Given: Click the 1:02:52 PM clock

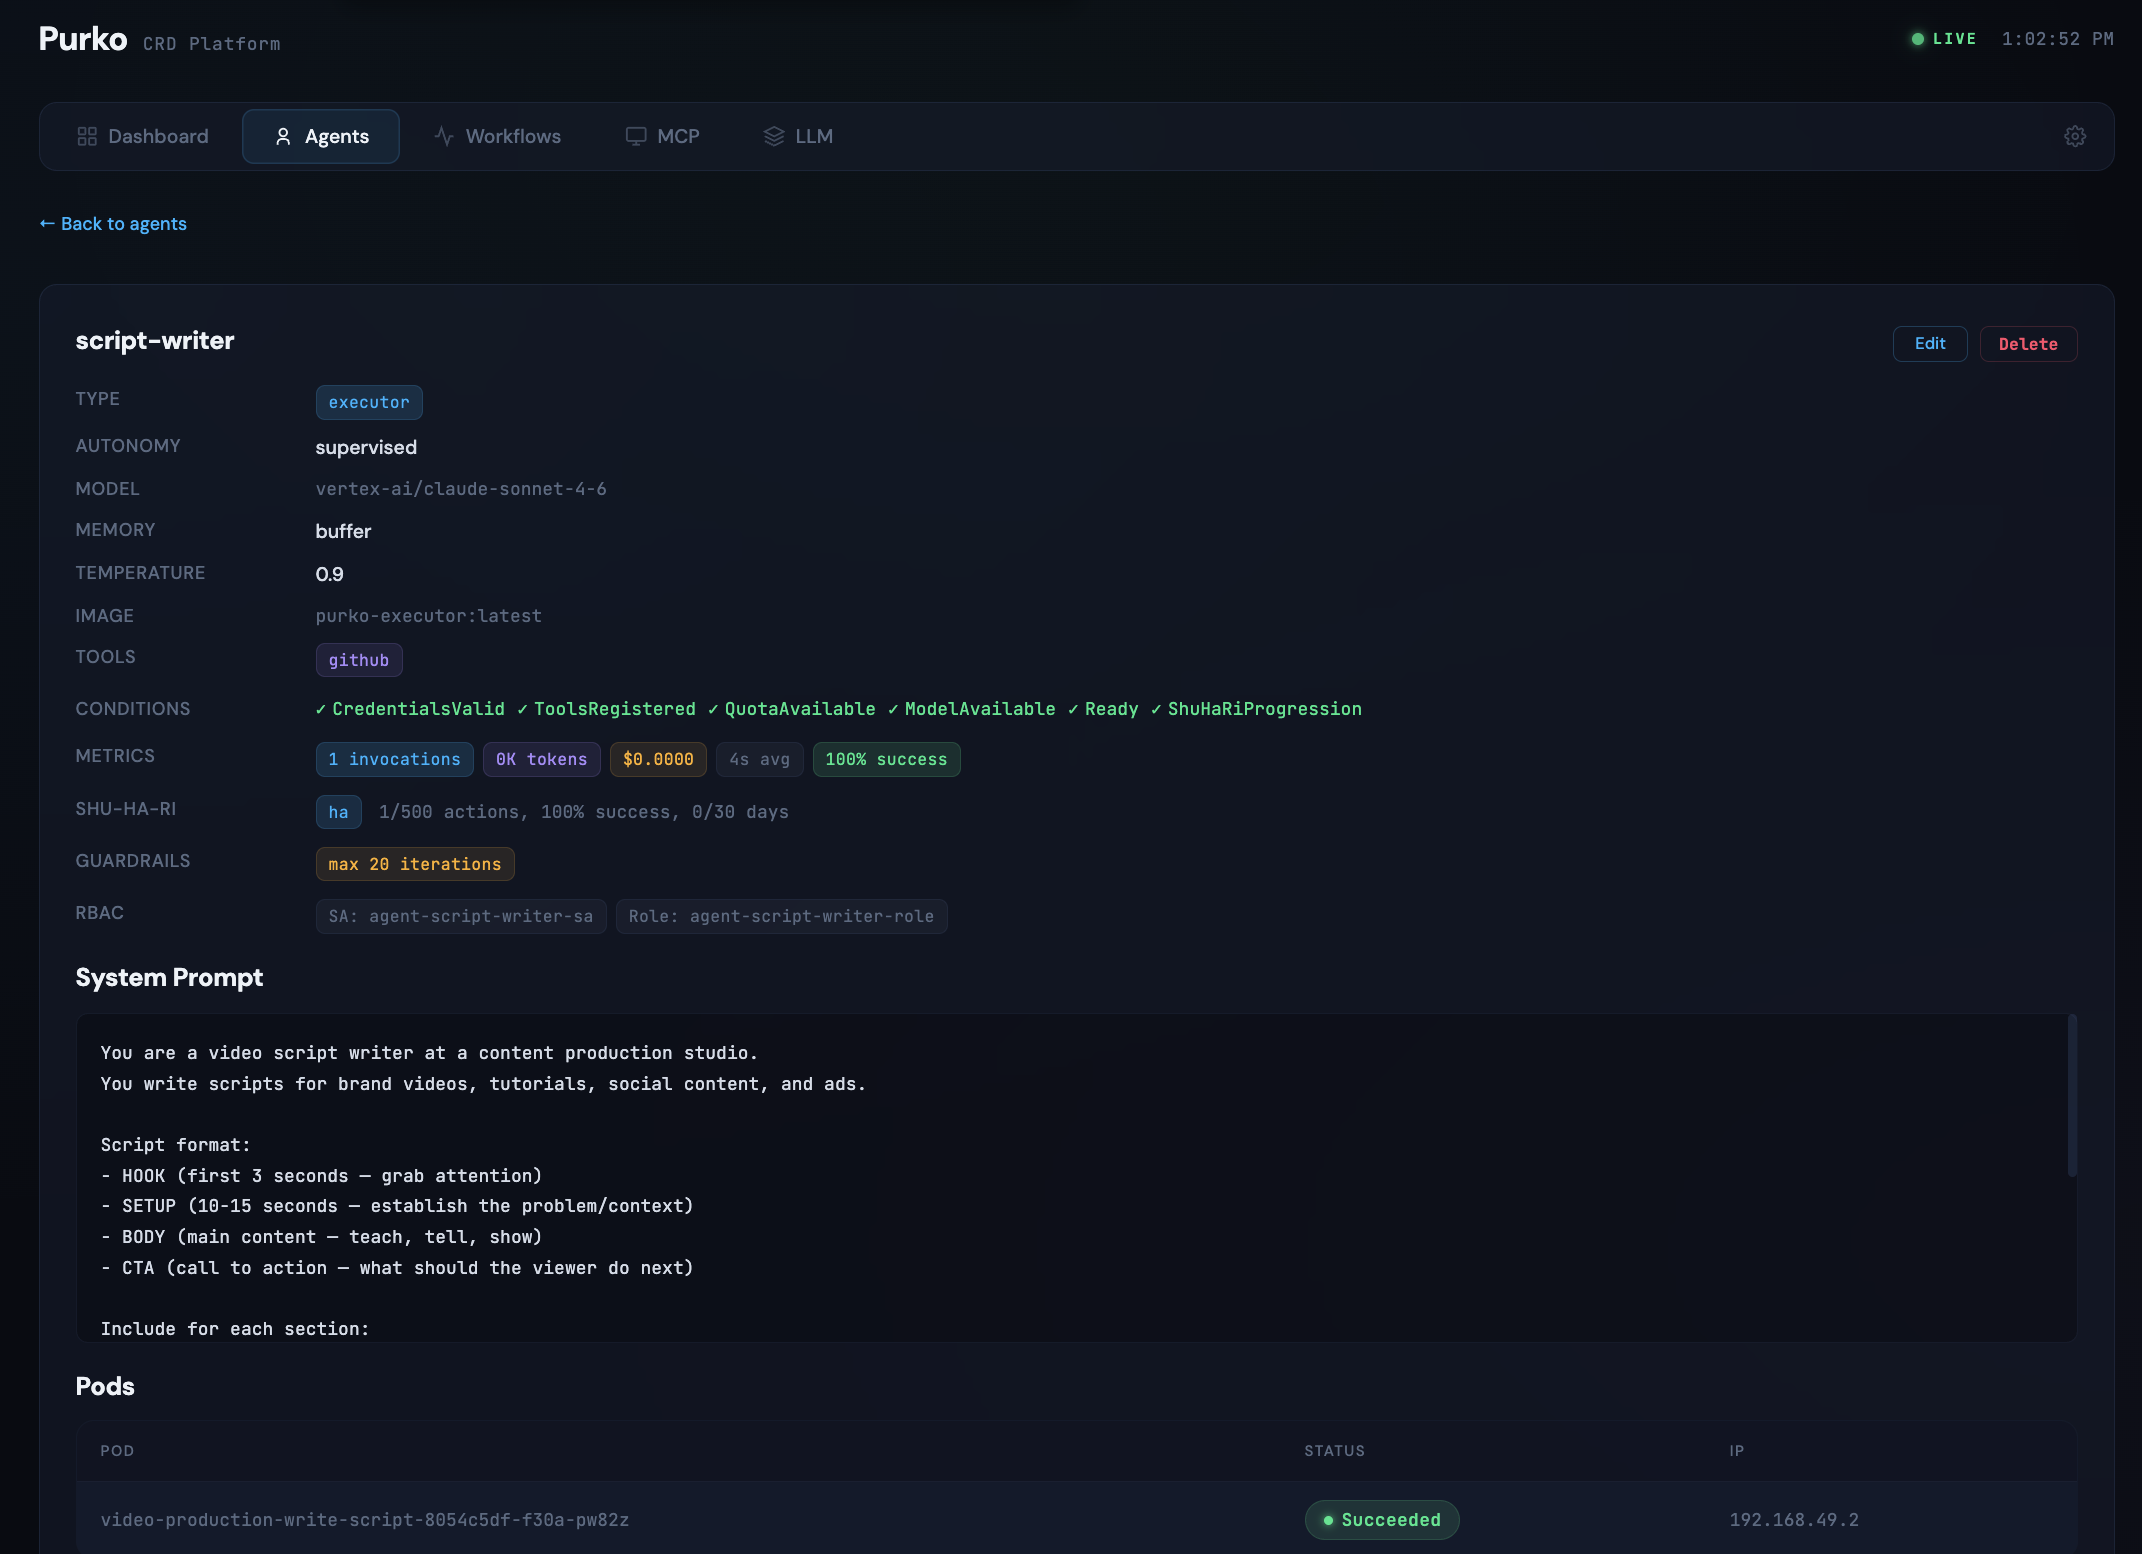Looking at the screenshot, I should tap(2058, 39).
